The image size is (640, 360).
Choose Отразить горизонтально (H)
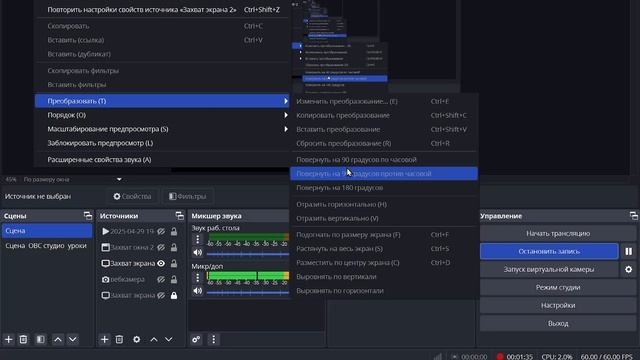pos(384,204)
